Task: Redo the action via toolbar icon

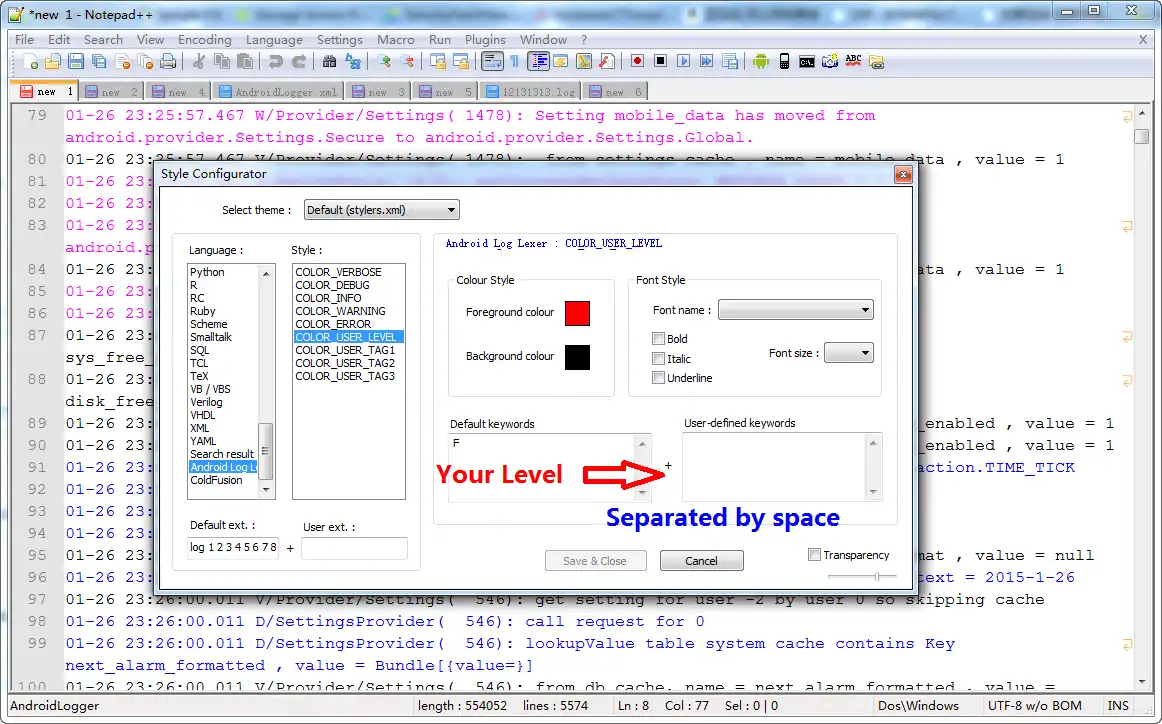Action: 299,62
